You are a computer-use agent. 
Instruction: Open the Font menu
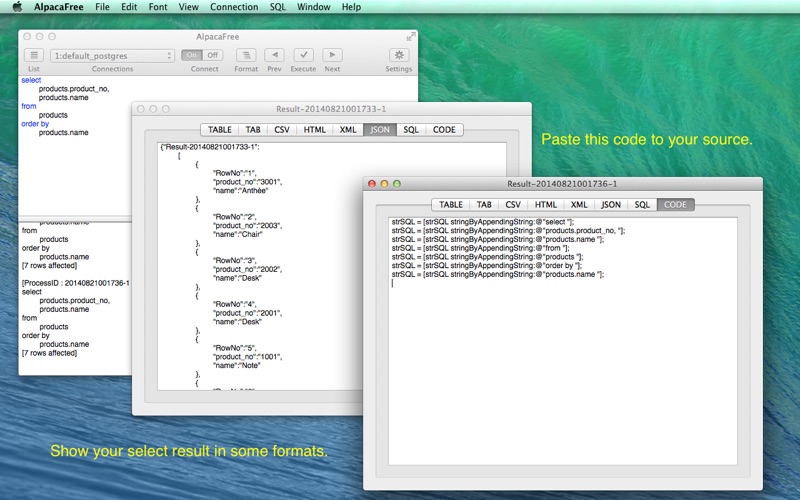[158, 7]
